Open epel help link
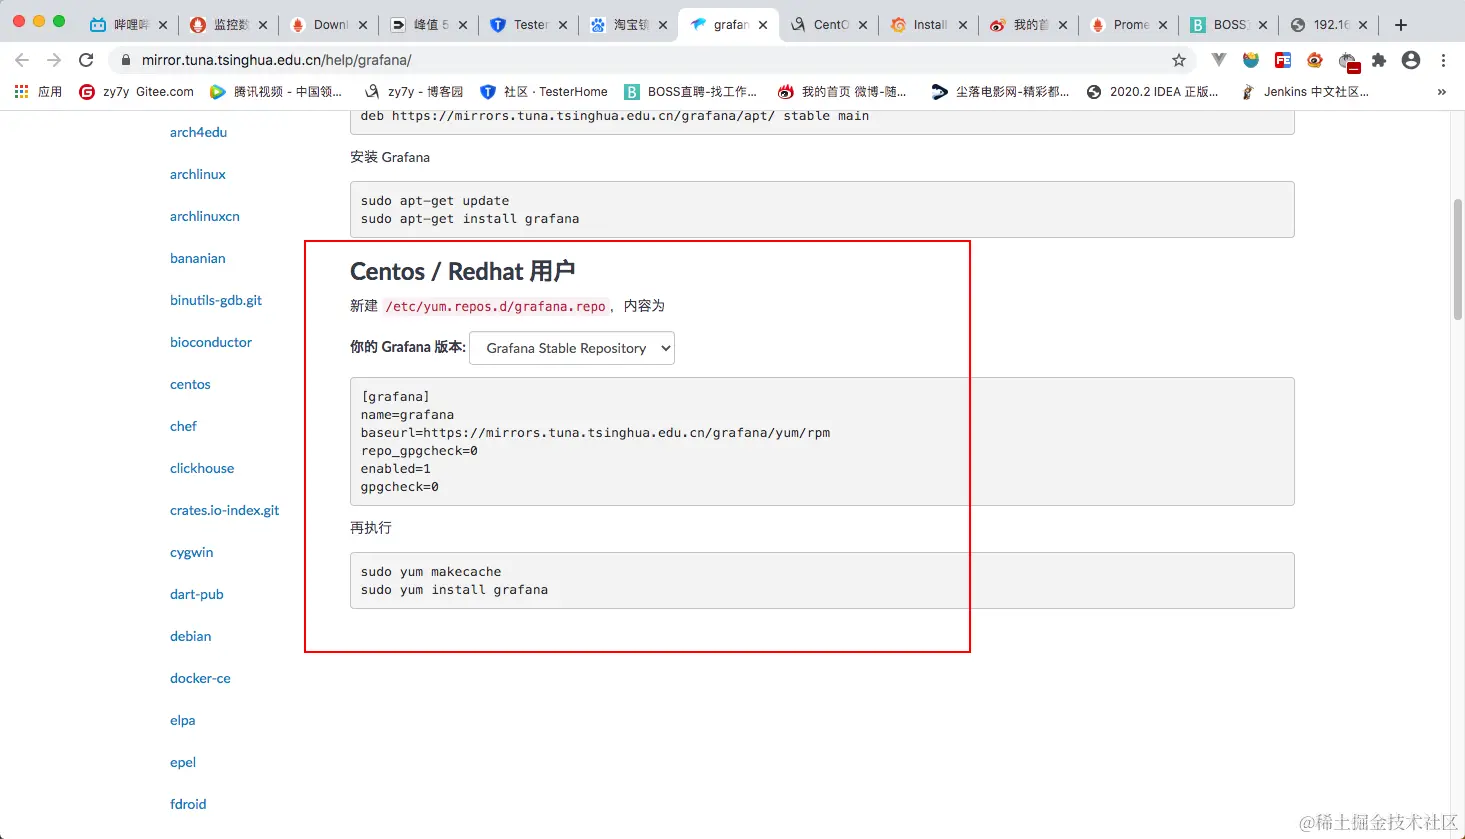This screenshot has width=1465, height=839. point(183,762)
